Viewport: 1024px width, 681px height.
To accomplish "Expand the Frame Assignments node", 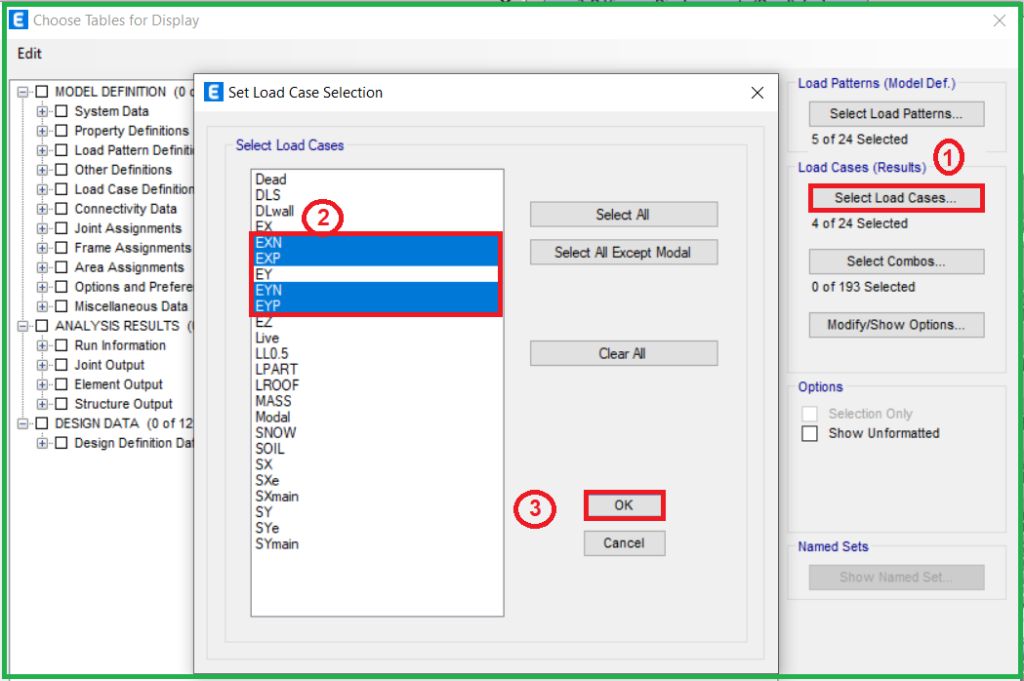I will pos(42,248).
